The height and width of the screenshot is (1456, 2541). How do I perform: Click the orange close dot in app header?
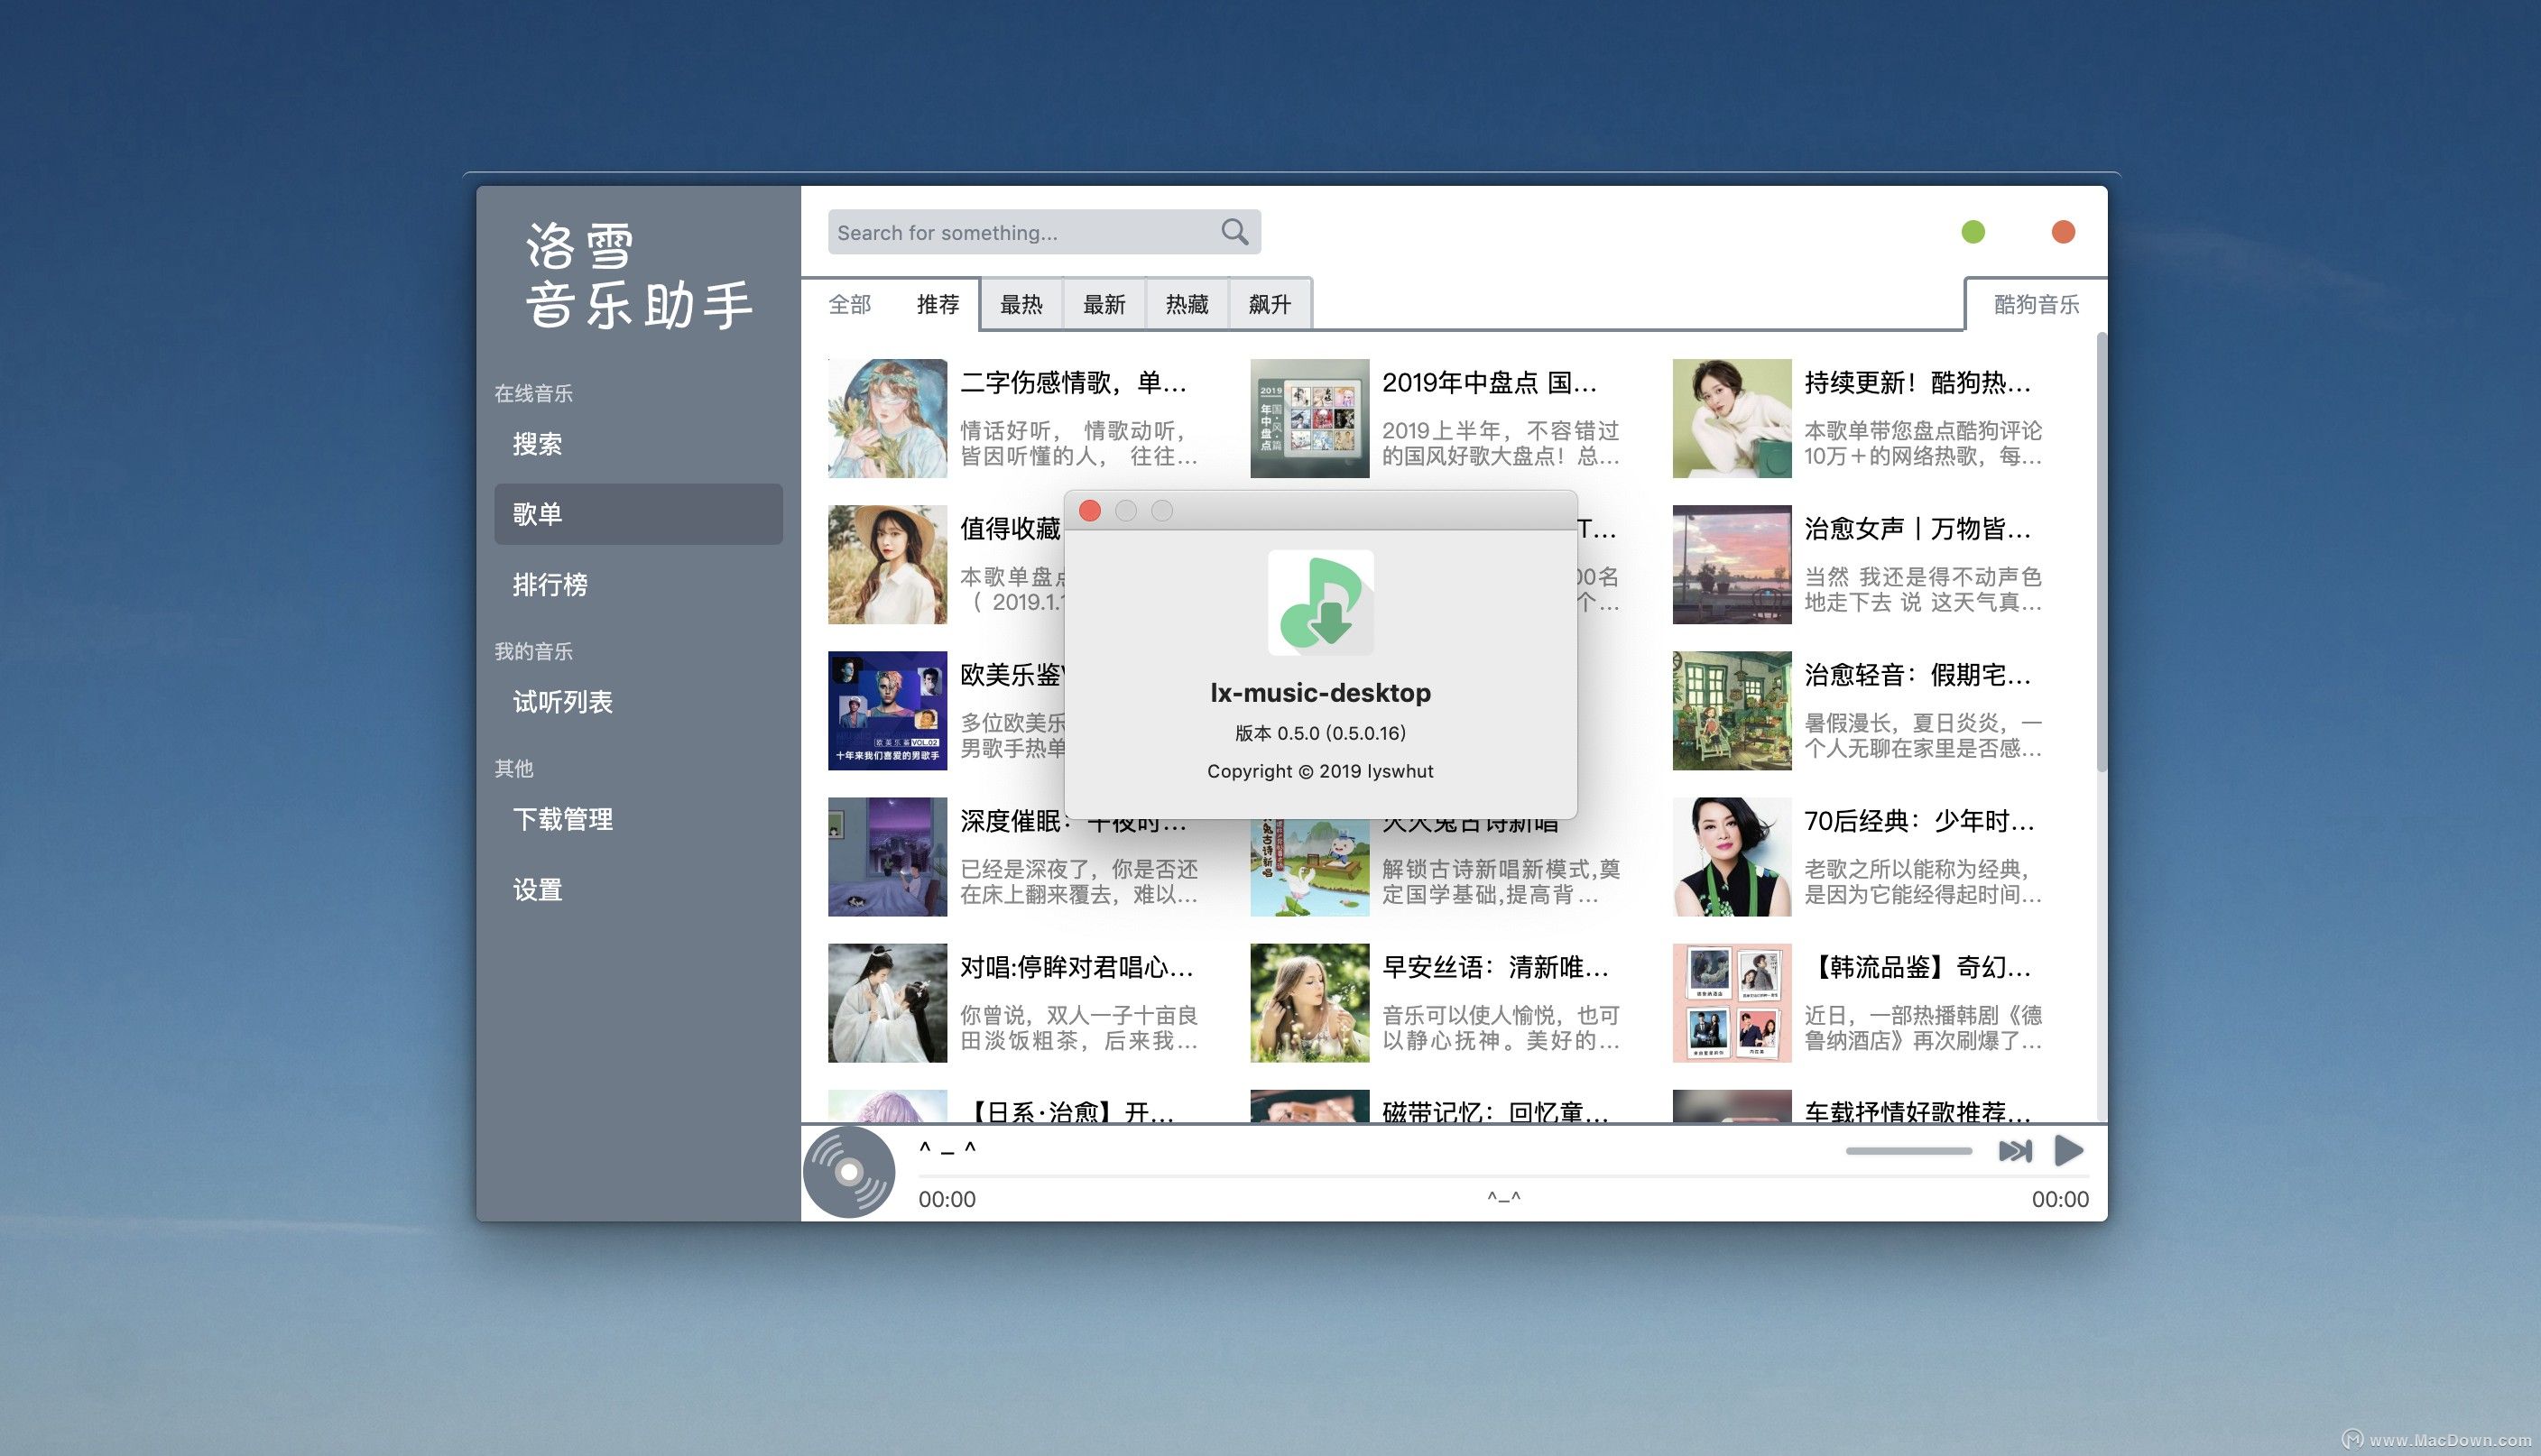pos(2063,232)
